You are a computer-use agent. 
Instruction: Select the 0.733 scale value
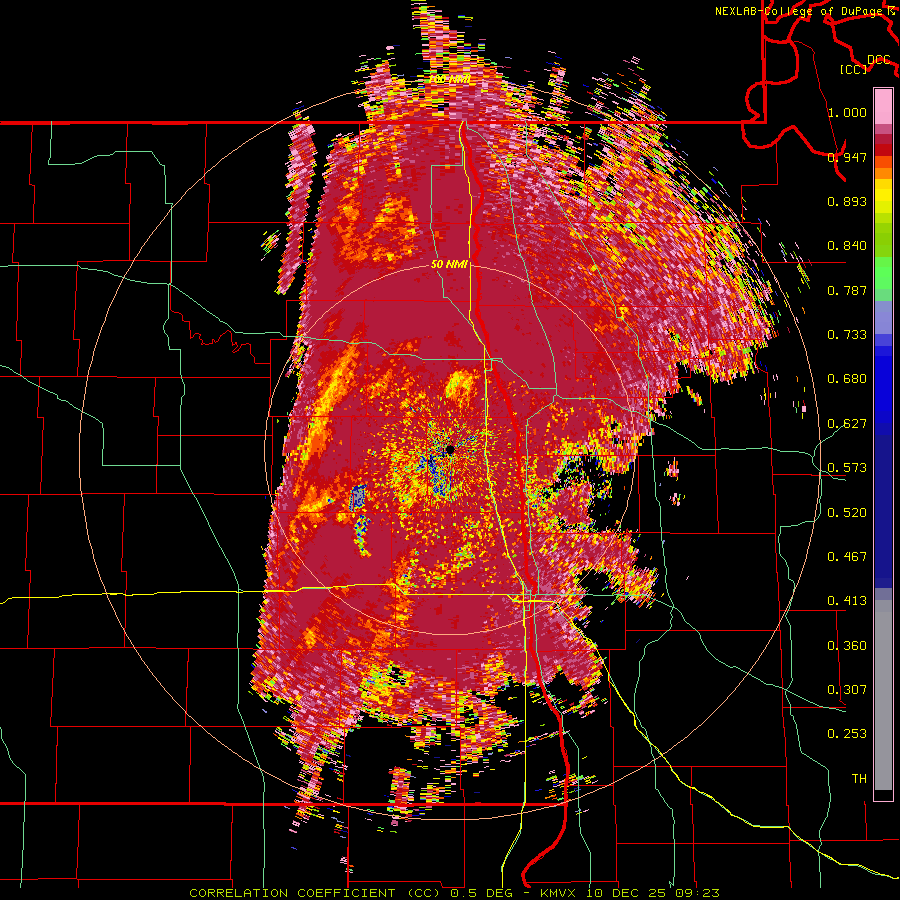[847, 335]
